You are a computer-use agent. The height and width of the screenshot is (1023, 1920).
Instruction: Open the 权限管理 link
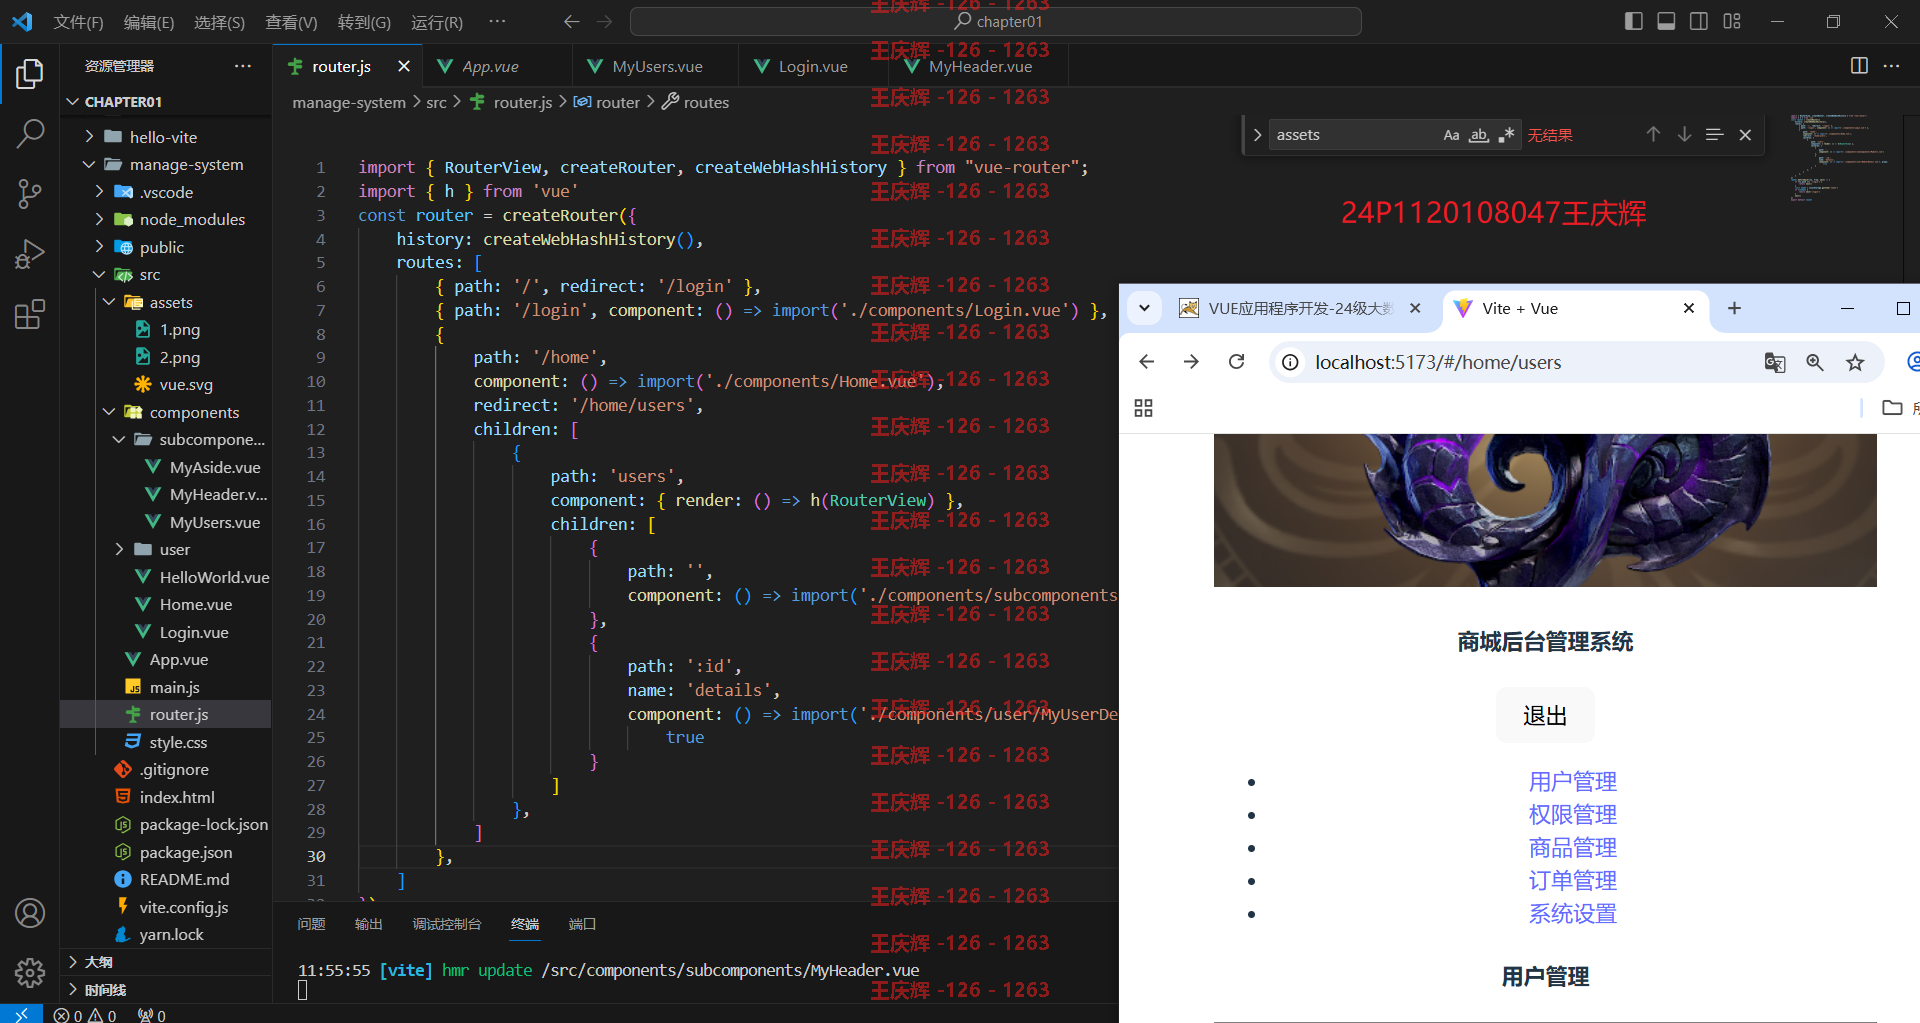coord(1572,815)
